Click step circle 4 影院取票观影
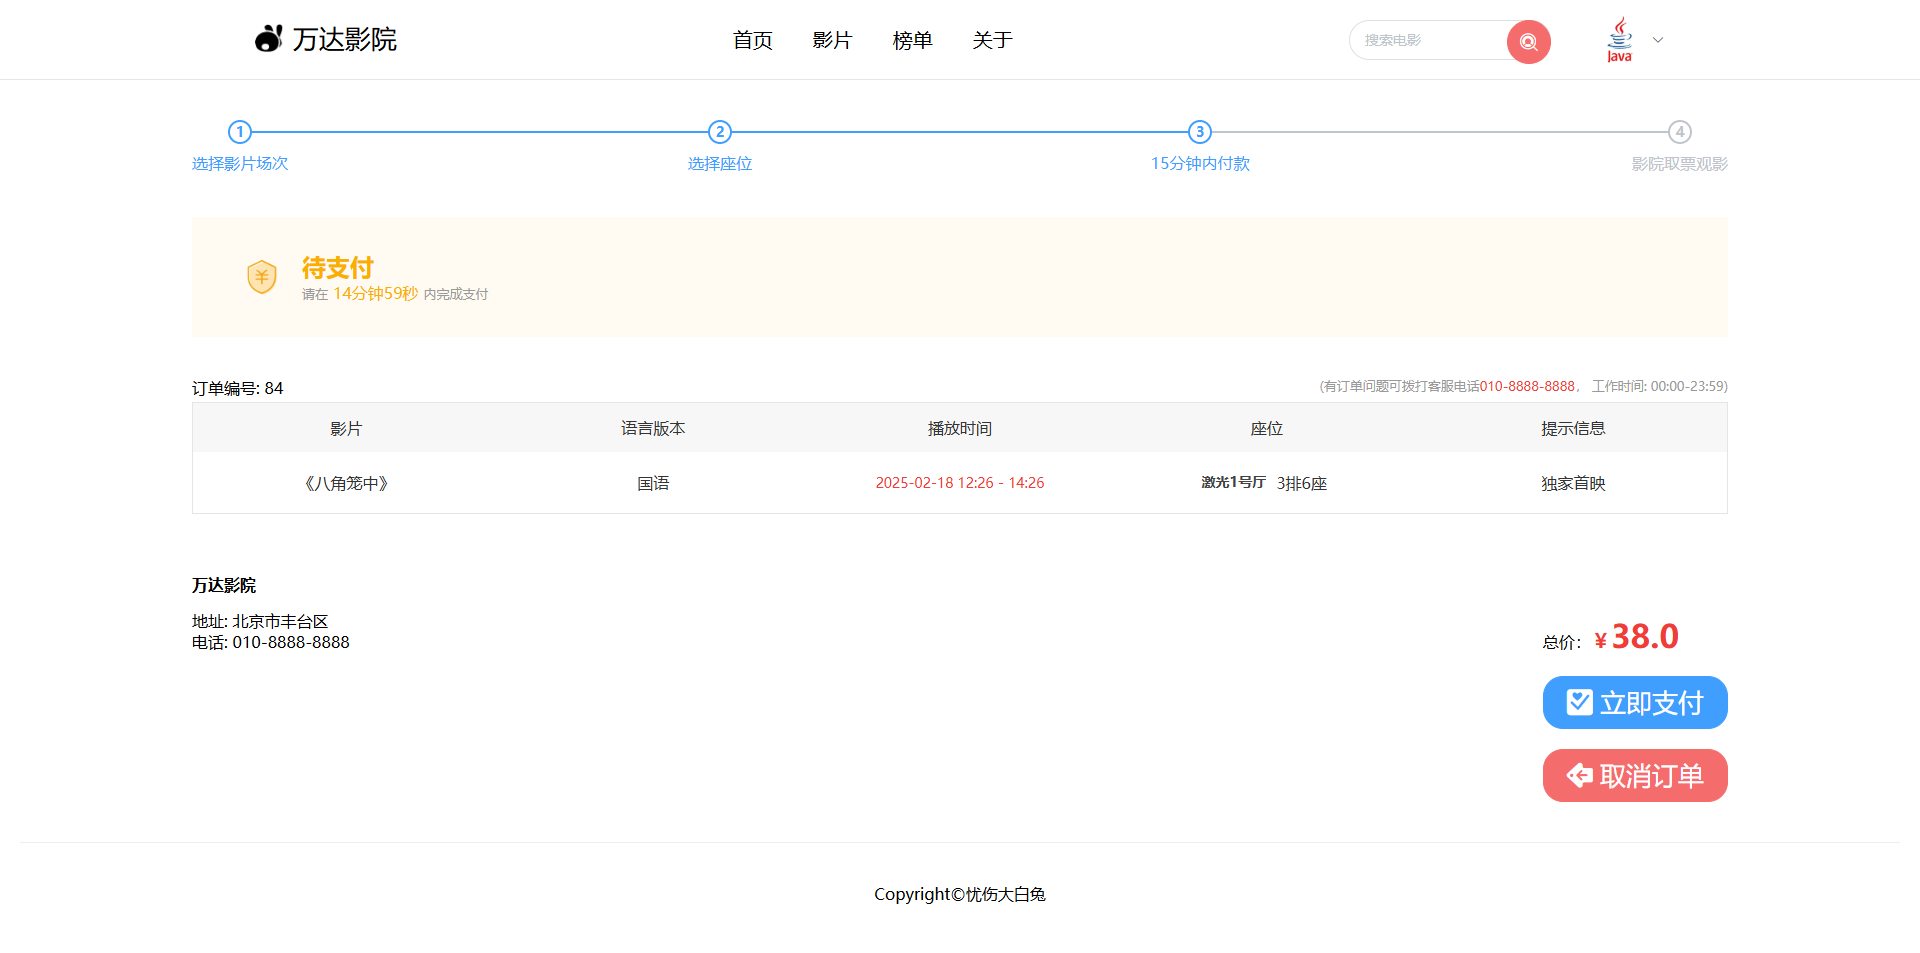The height and width of the screenshot is (953, 1920). [1679, 131]
